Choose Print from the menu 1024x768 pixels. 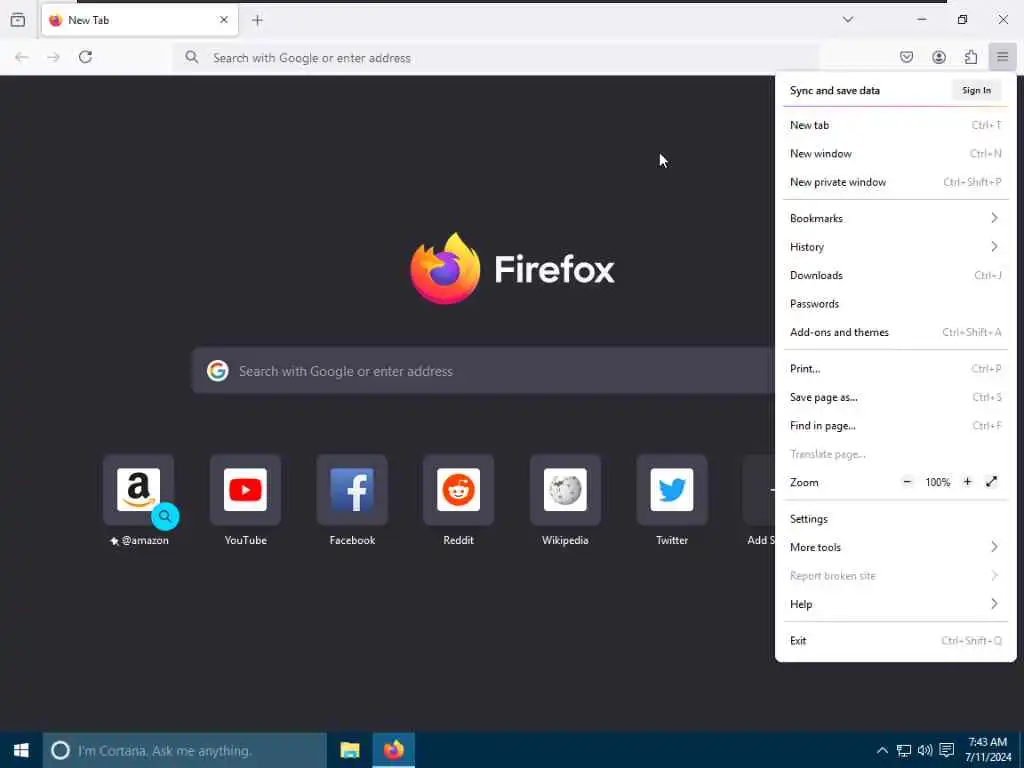click(x=895, y=368)
